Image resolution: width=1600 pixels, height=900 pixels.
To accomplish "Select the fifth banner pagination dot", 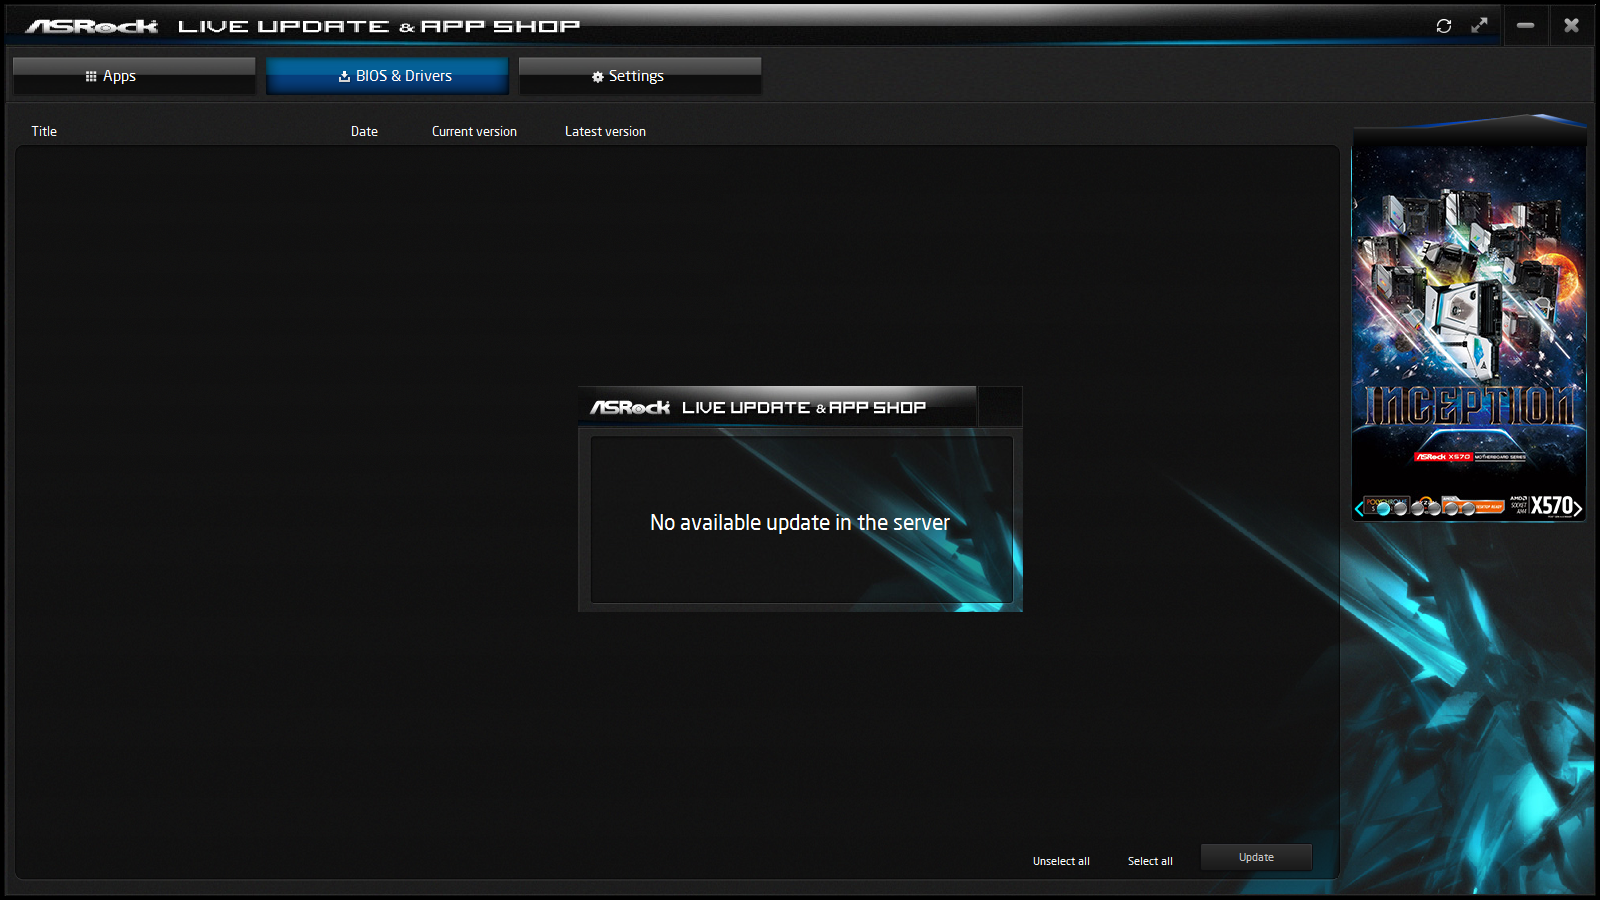I will [1451, 509].
